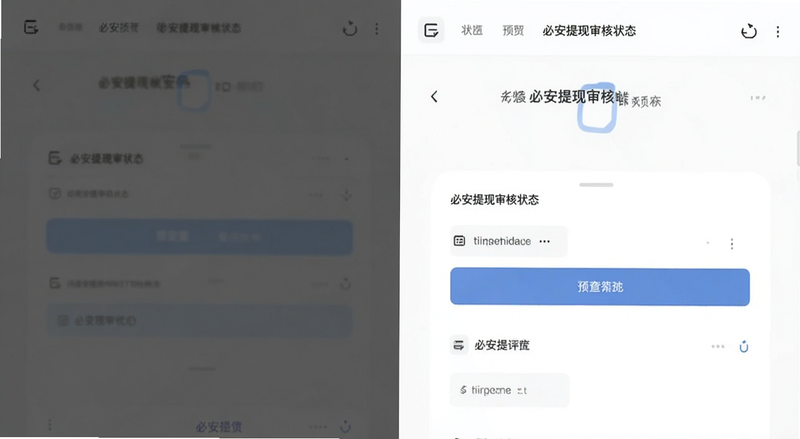Go back using the chevron in the left dimmed panel

click(36, 85)
